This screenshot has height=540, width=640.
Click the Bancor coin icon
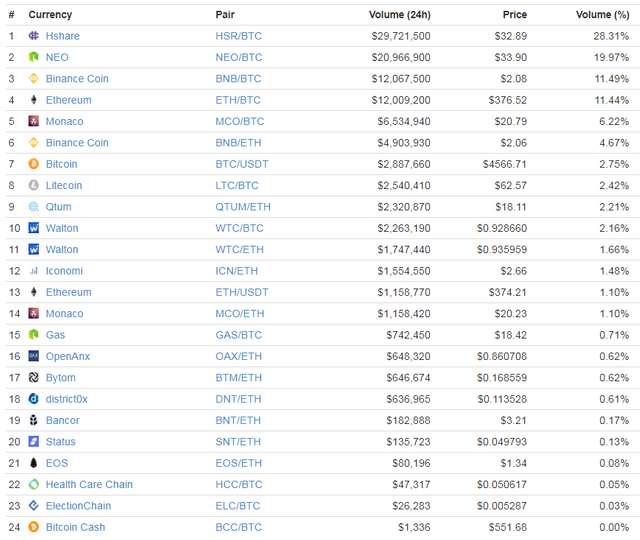pos(33,420)
